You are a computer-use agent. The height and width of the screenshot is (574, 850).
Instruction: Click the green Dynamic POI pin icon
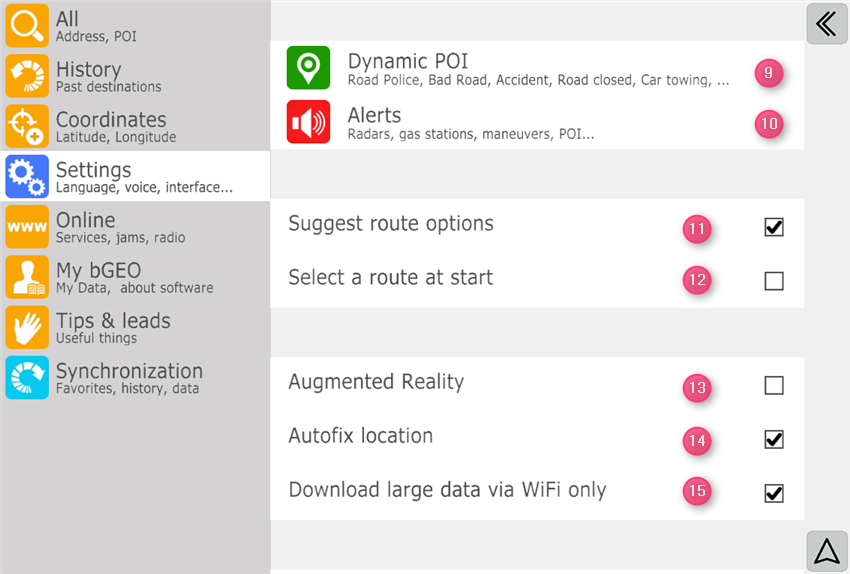click(308, 68)
